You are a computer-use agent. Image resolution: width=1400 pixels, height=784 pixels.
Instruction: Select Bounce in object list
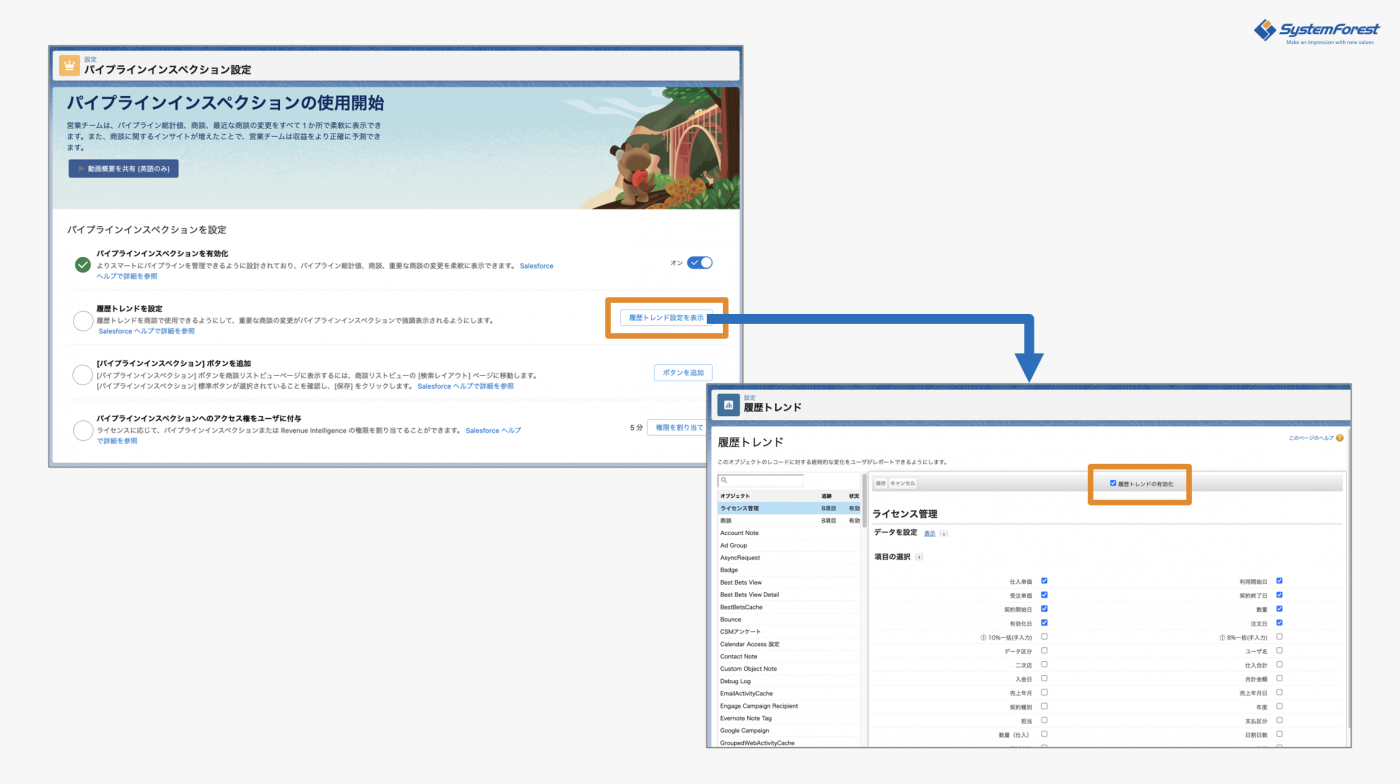789,619
